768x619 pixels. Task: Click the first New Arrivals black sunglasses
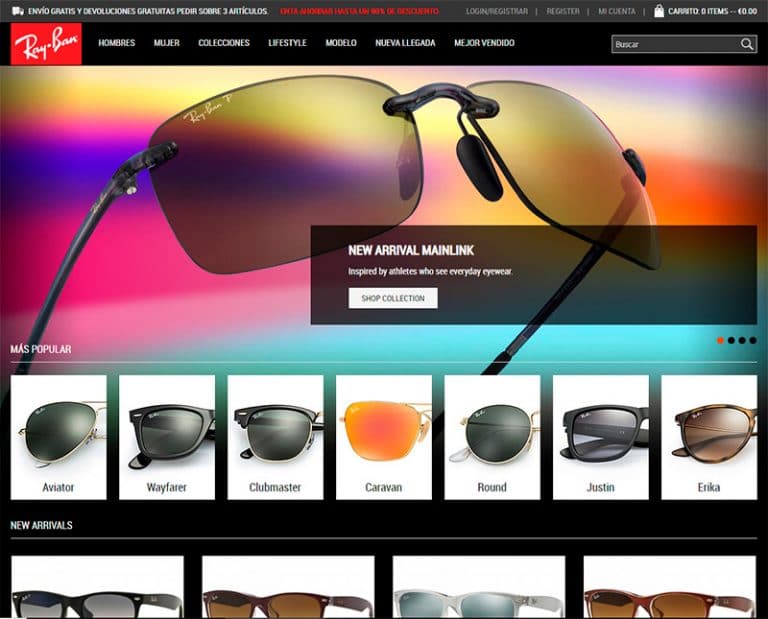pos(97,587)
